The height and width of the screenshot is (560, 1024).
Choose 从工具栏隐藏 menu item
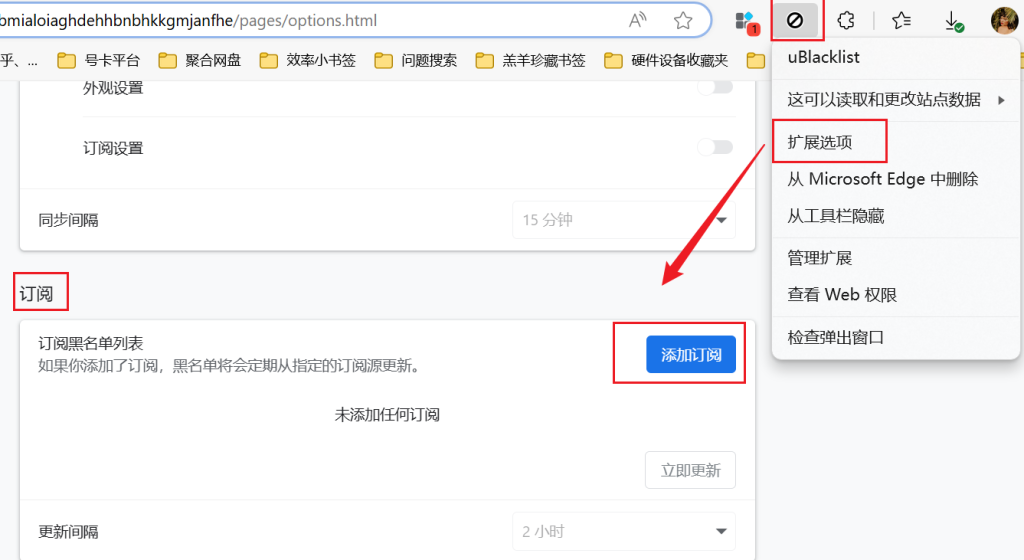click(x=895, y=215)
